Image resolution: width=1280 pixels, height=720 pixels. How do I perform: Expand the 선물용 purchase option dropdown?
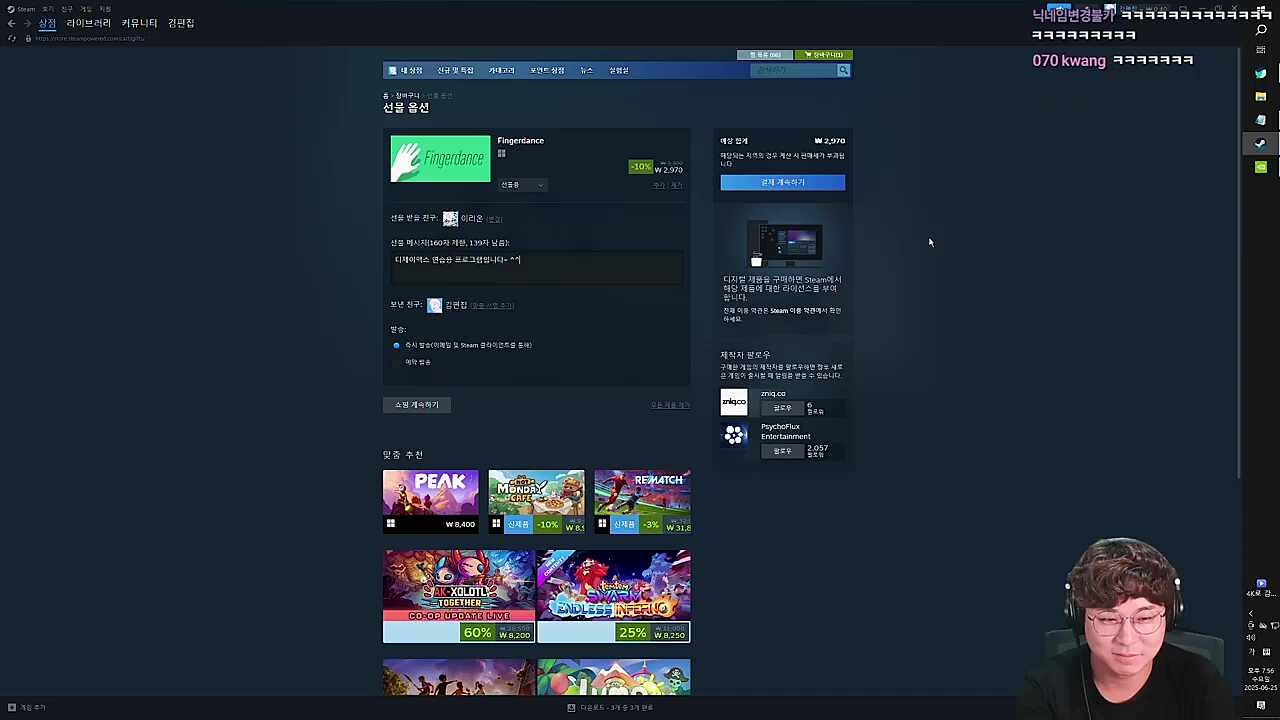click(522, 185)
